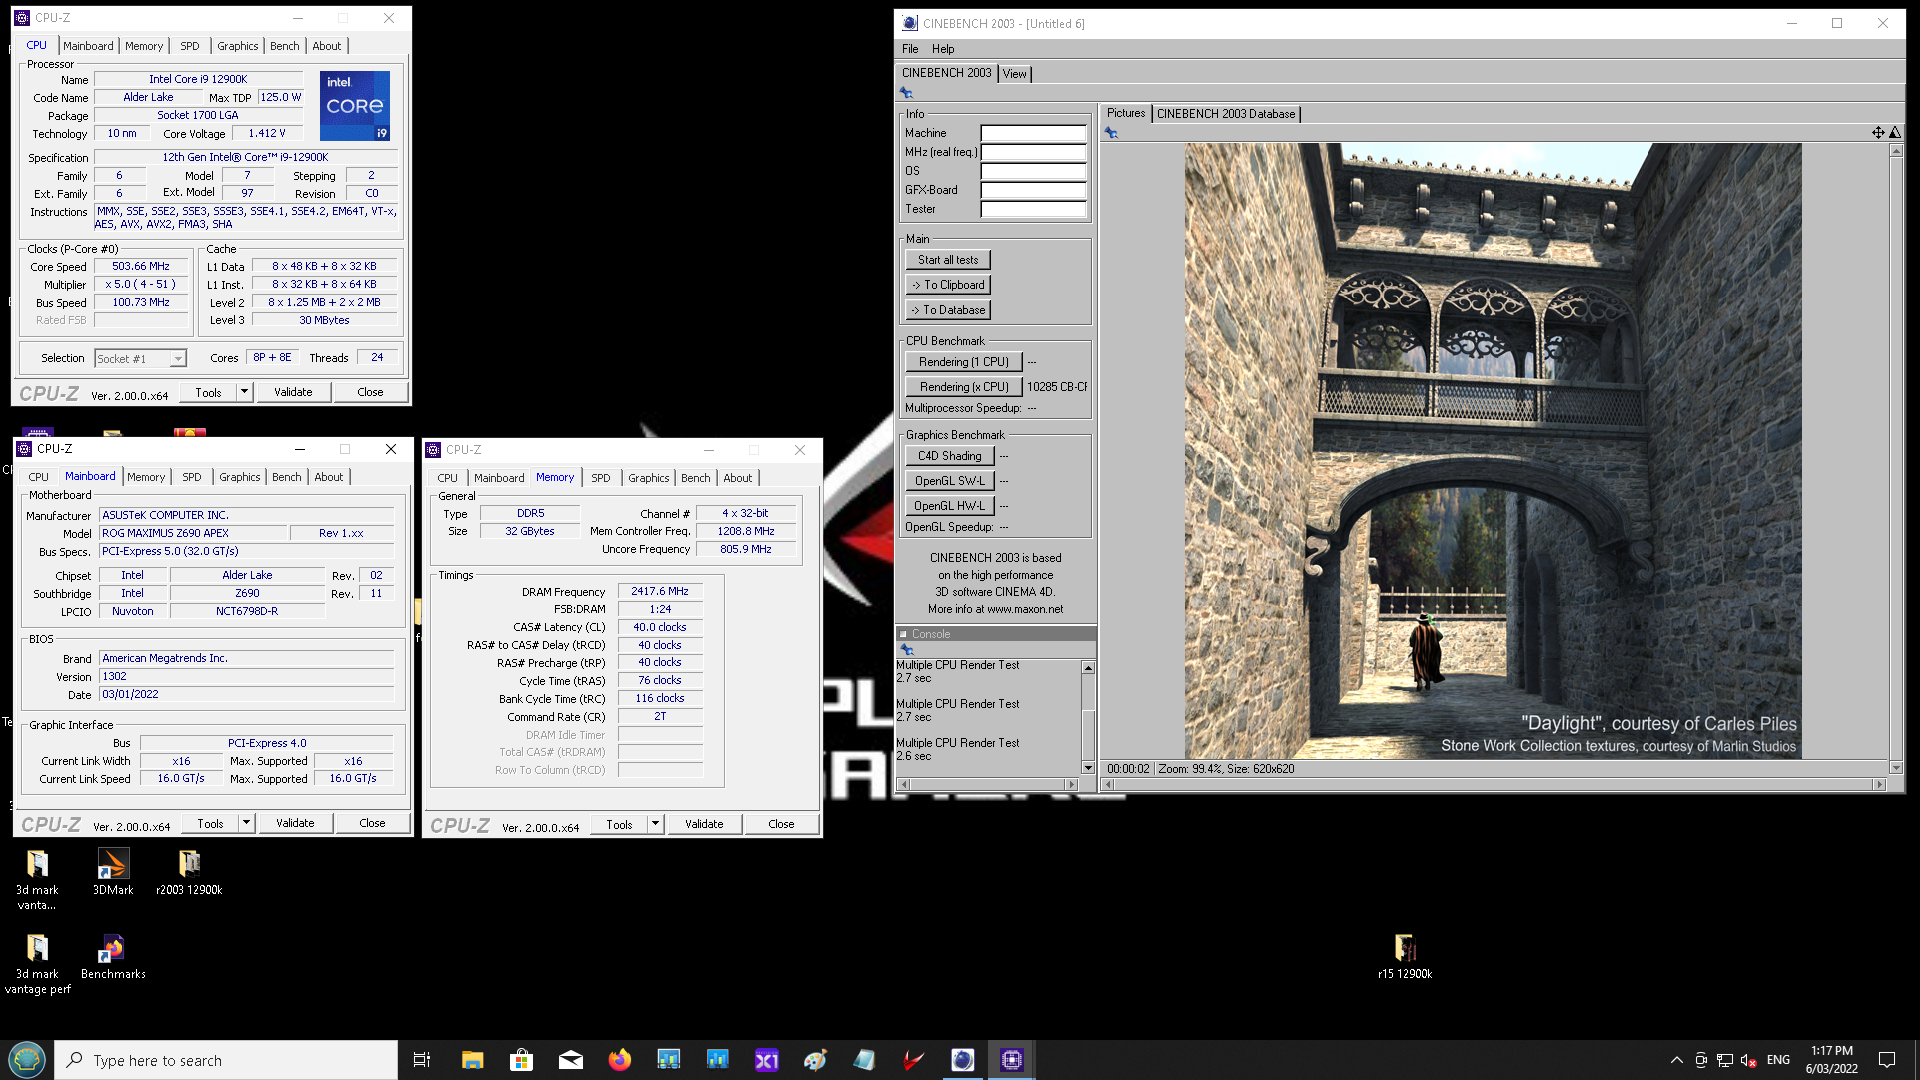Click the CPU-Z taskbar icon

click(1012, 1060)
